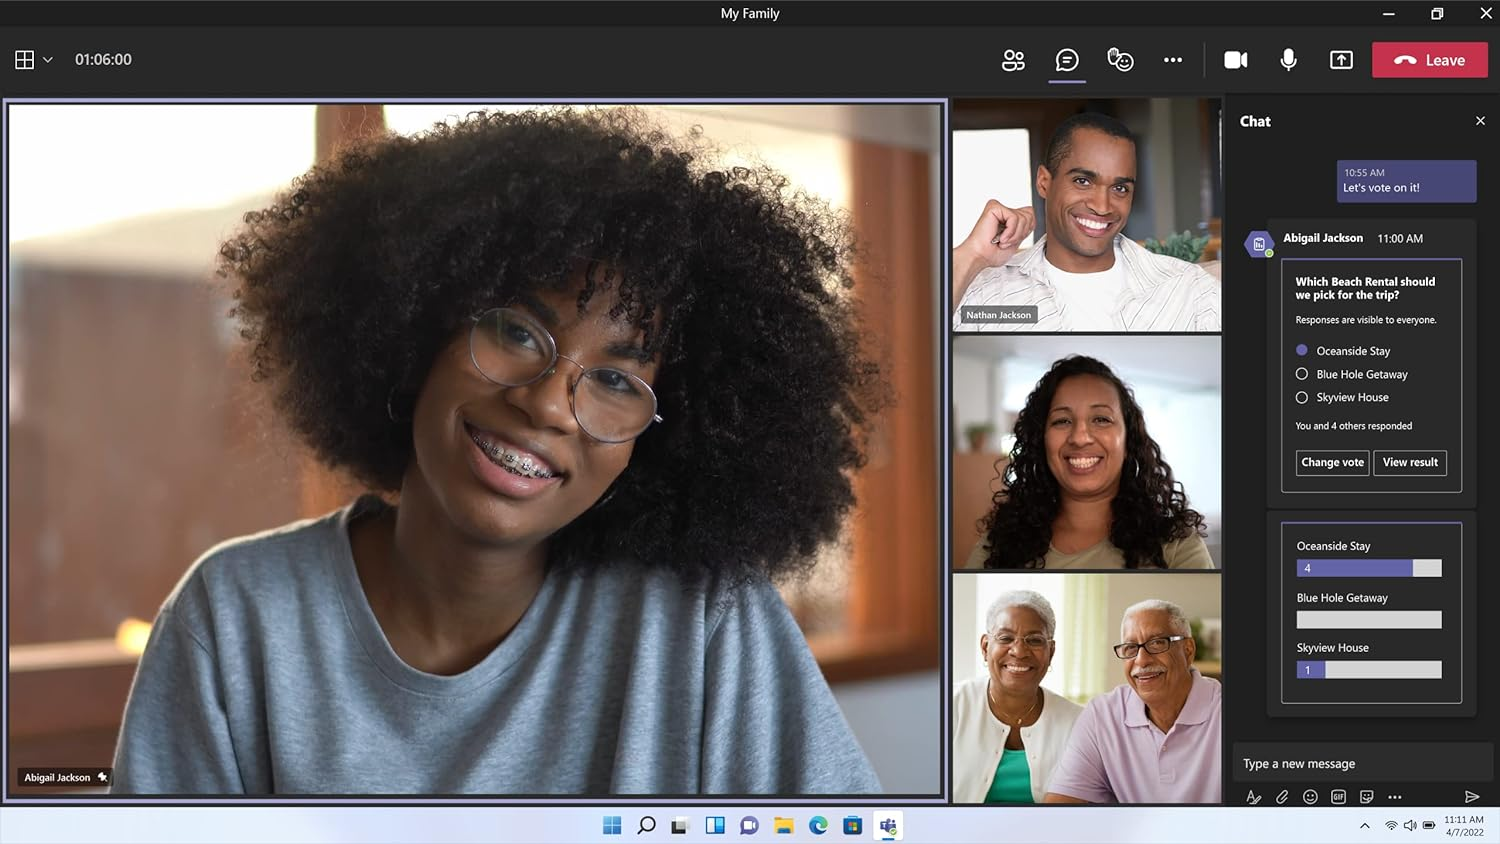Open the Reactions menu icon

click(1120, 60)
